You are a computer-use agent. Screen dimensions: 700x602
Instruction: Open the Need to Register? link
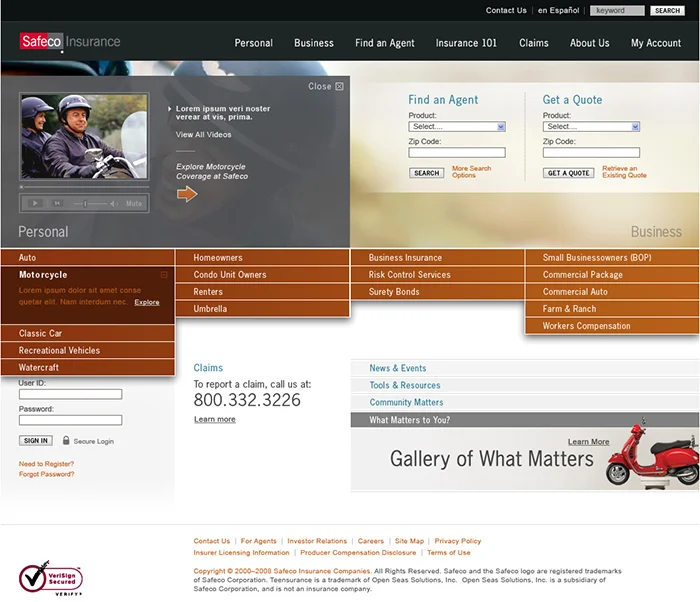pos(46,464)
